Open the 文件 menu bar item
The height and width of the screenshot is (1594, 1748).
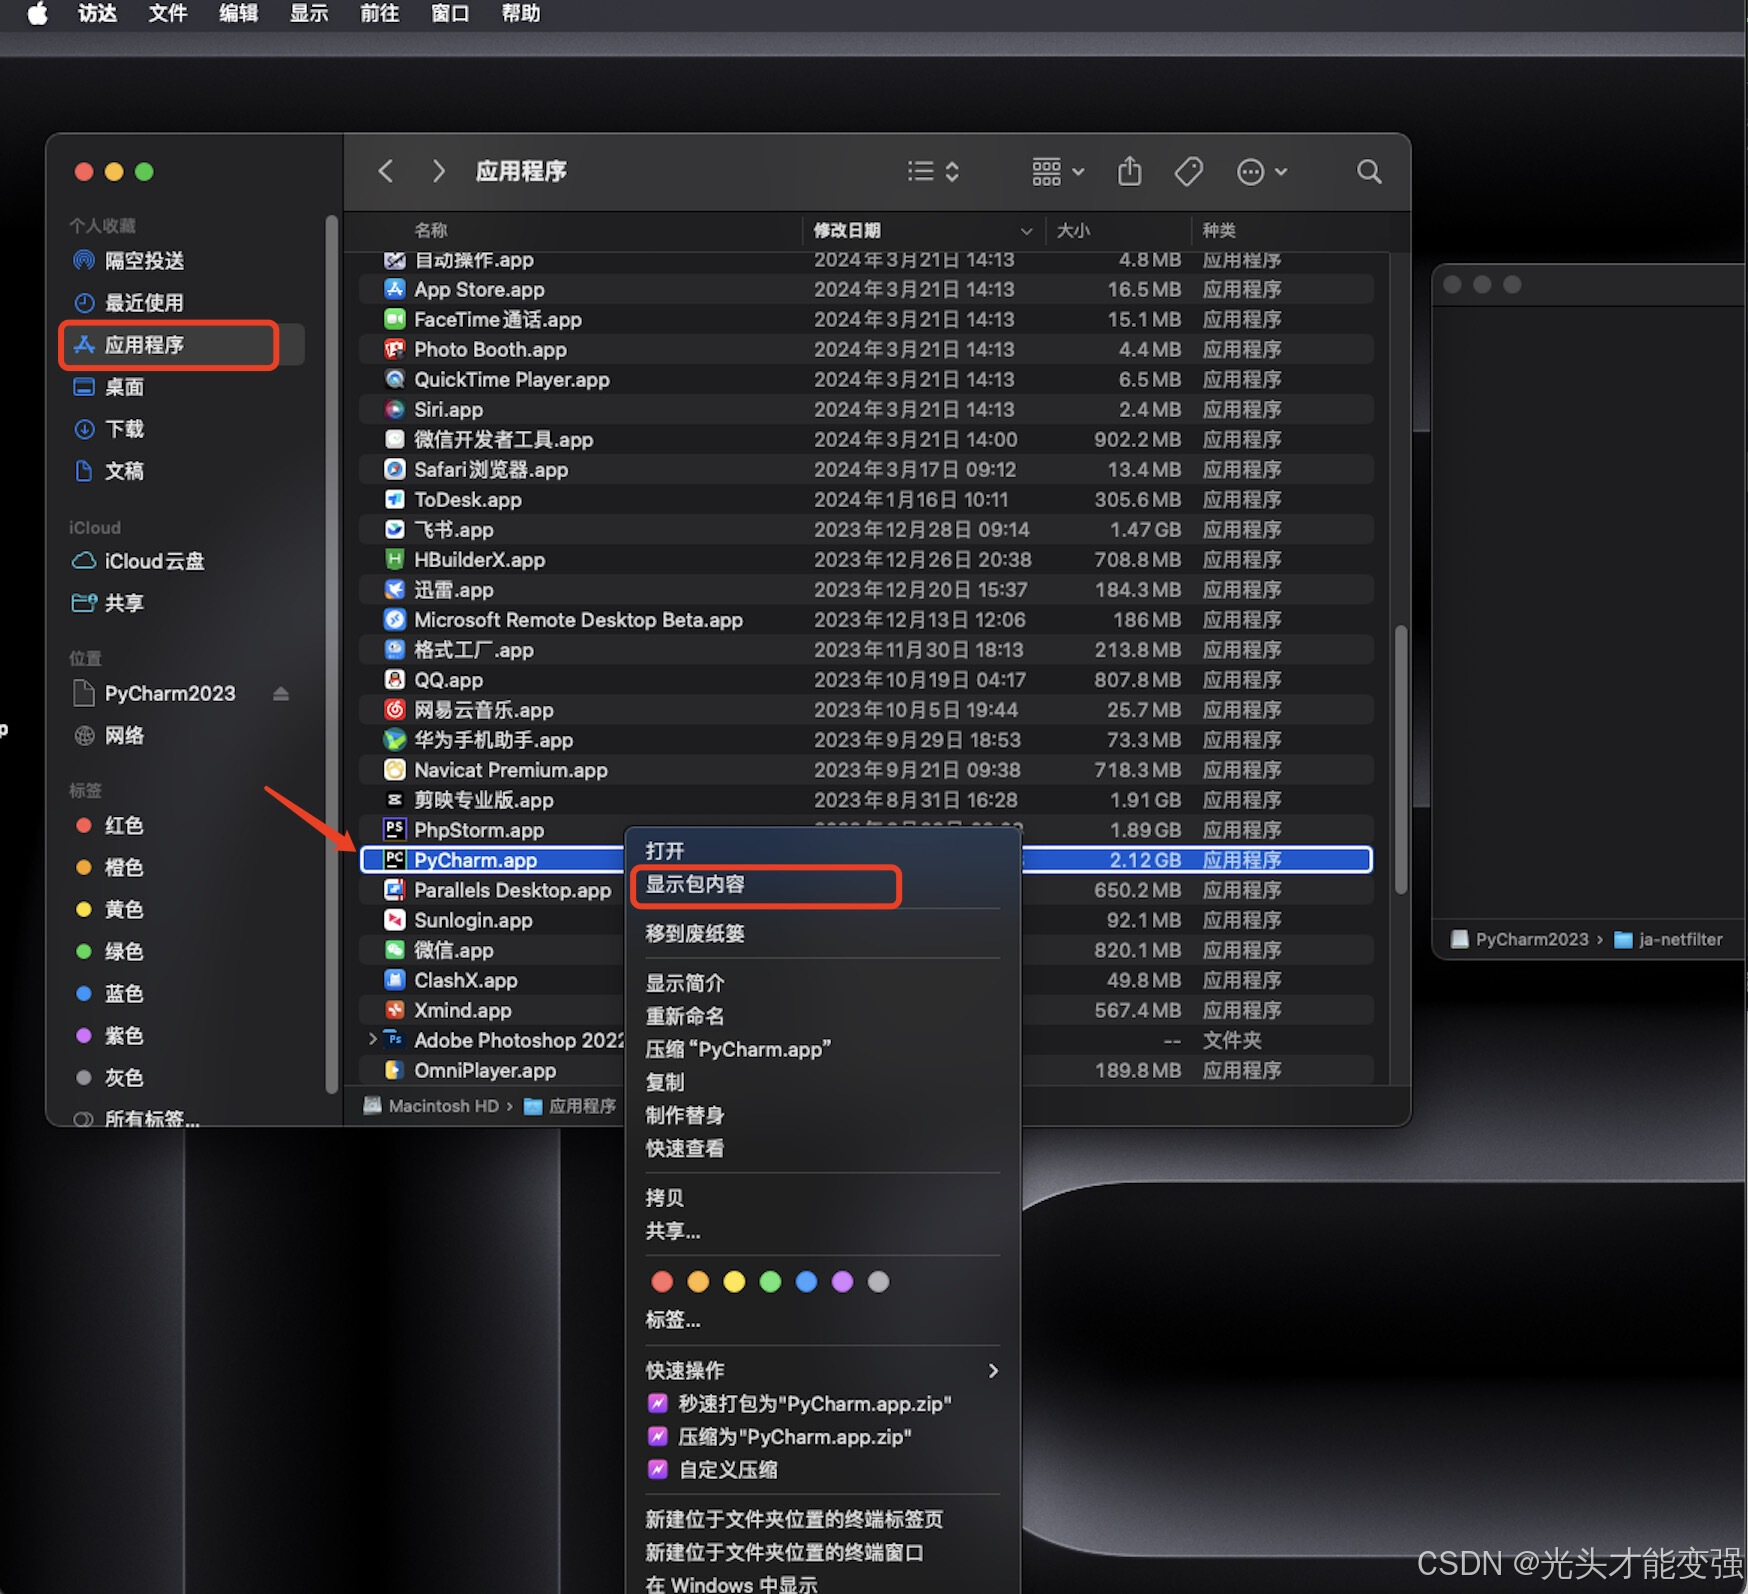[x=168, y=14]
